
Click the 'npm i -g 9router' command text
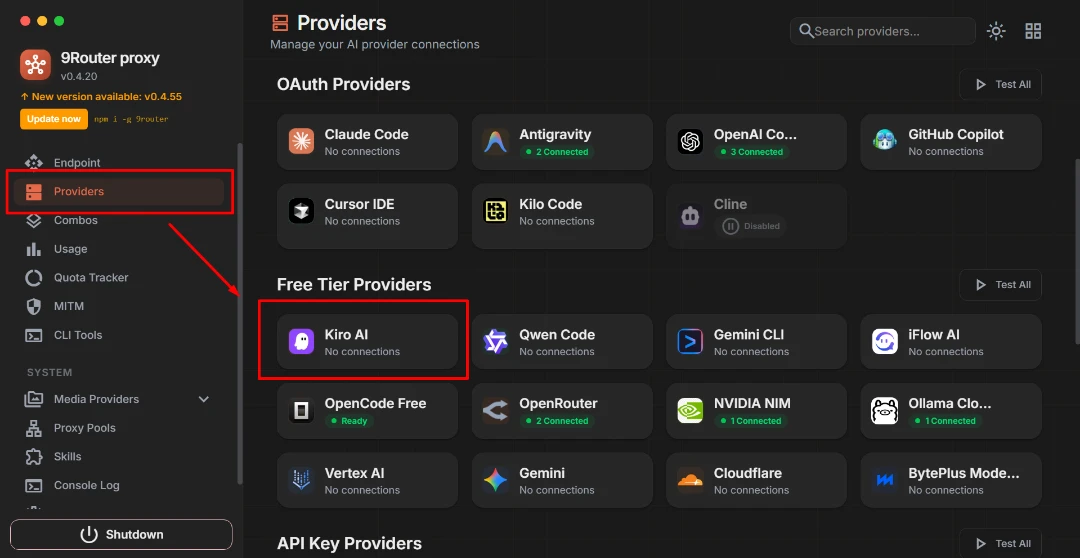(x=132, y=119)
